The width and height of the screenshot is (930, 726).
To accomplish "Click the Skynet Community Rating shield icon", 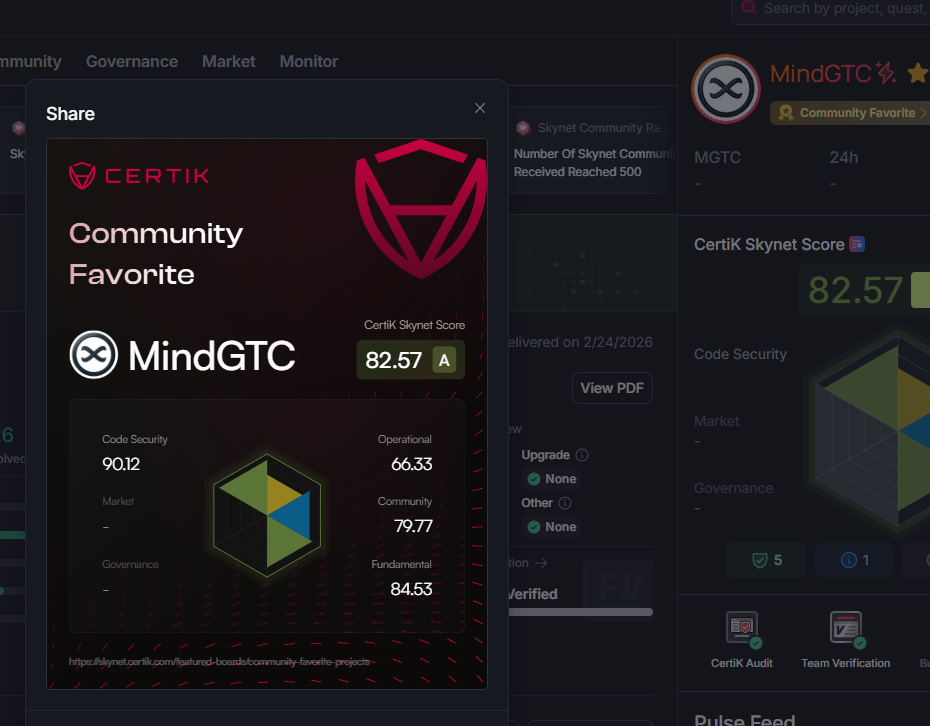I will (523, 128).
